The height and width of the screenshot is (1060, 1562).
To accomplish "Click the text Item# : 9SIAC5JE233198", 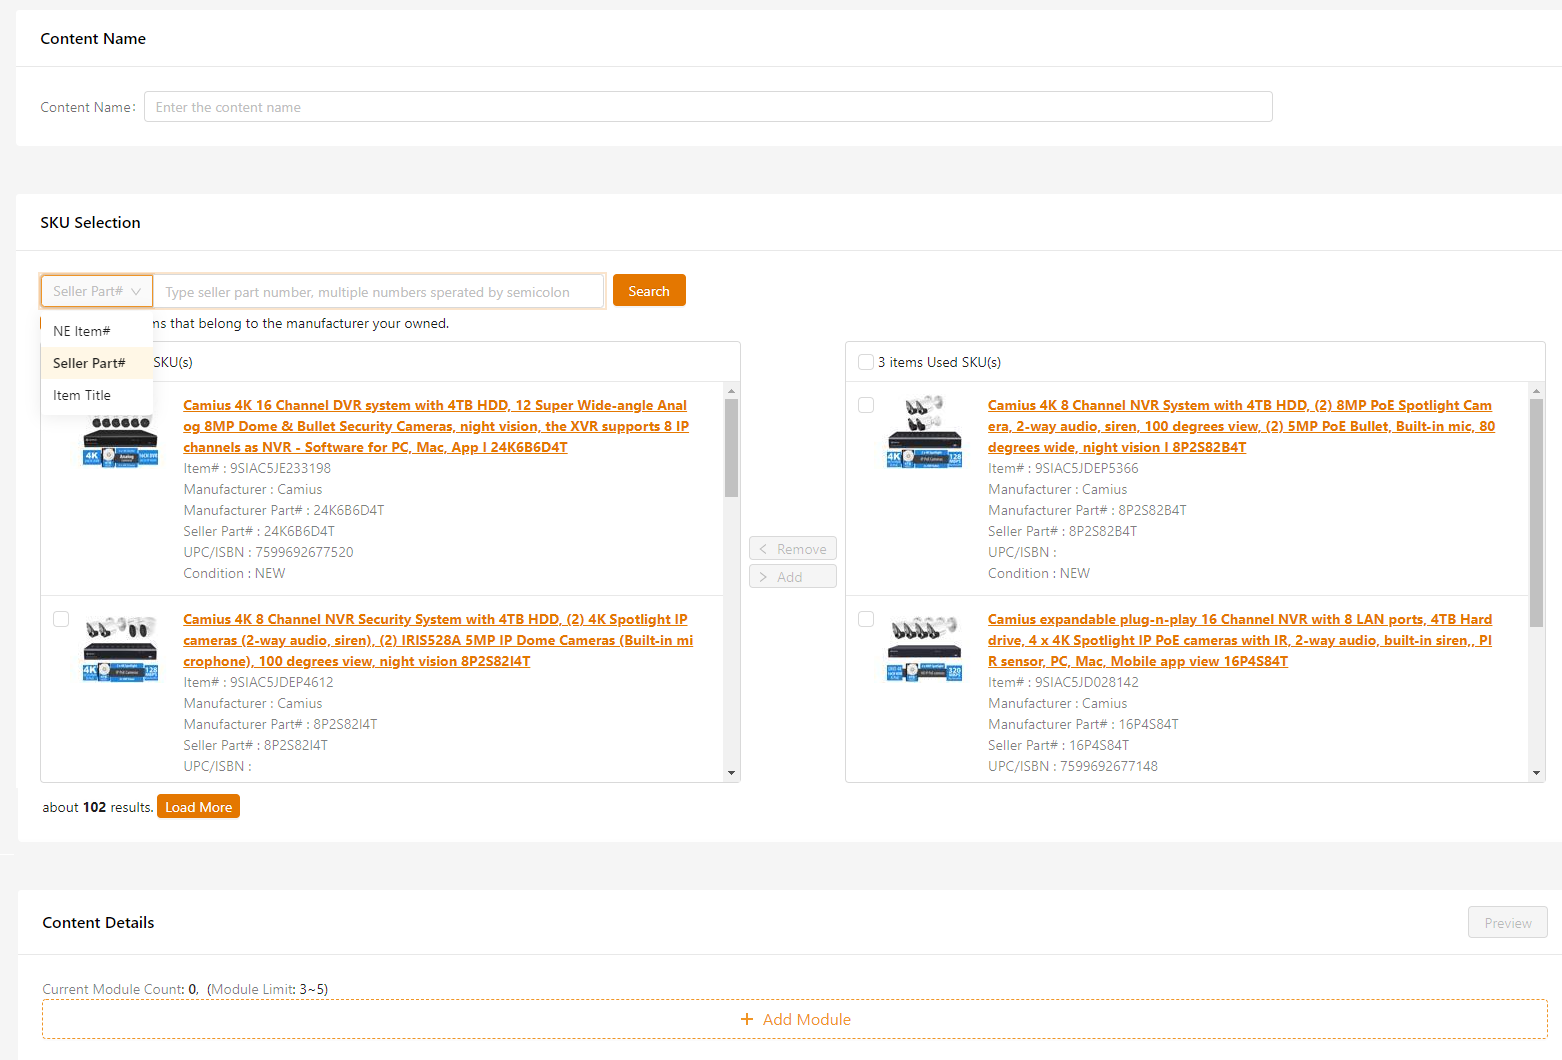I will 257,468.
